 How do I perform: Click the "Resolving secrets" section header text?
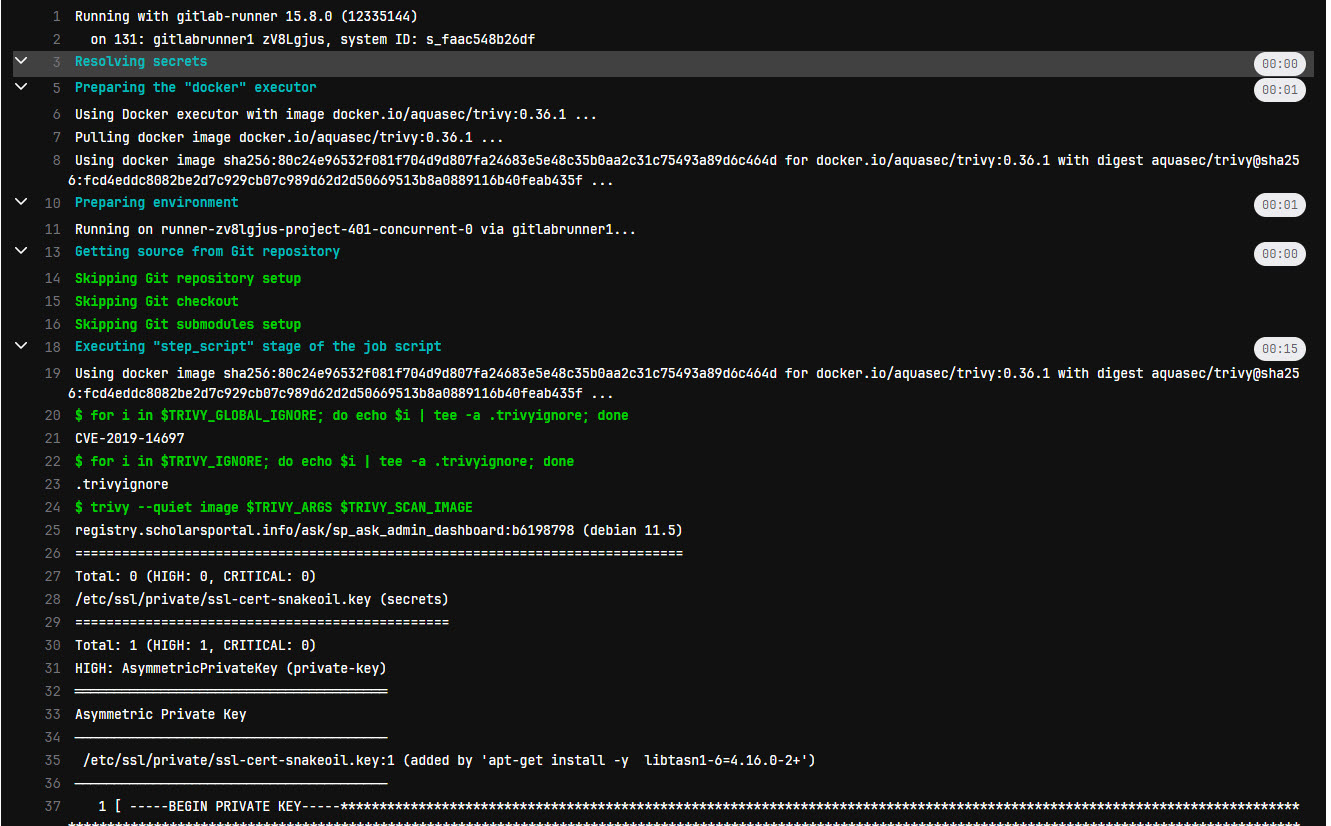(x=140, y=61)
